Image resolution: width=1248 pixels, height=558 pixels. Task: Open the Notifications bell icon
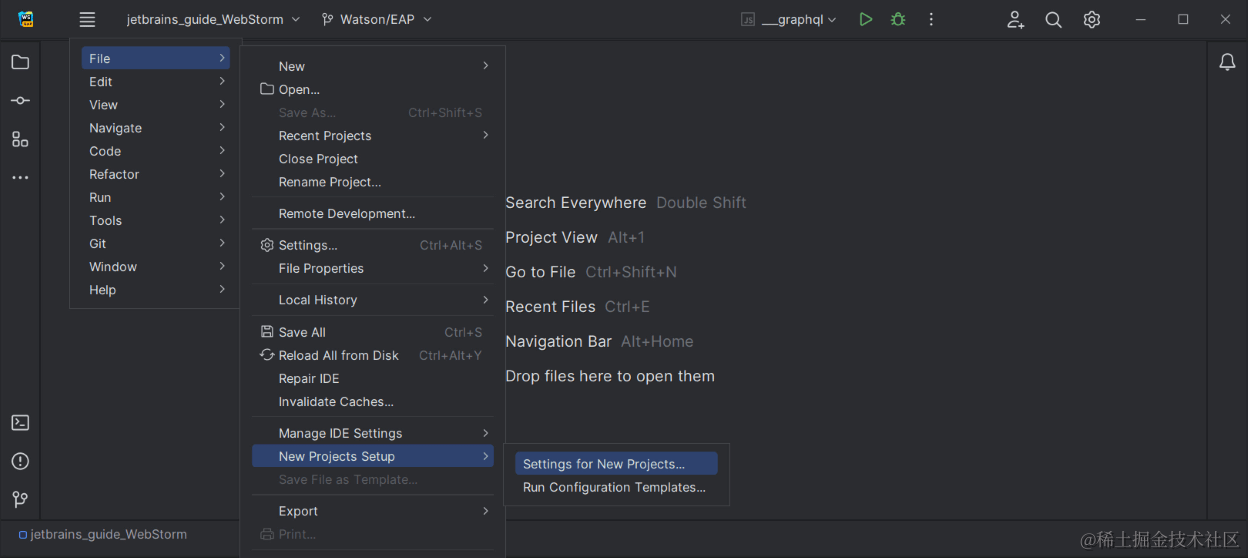pos(1227,62)
